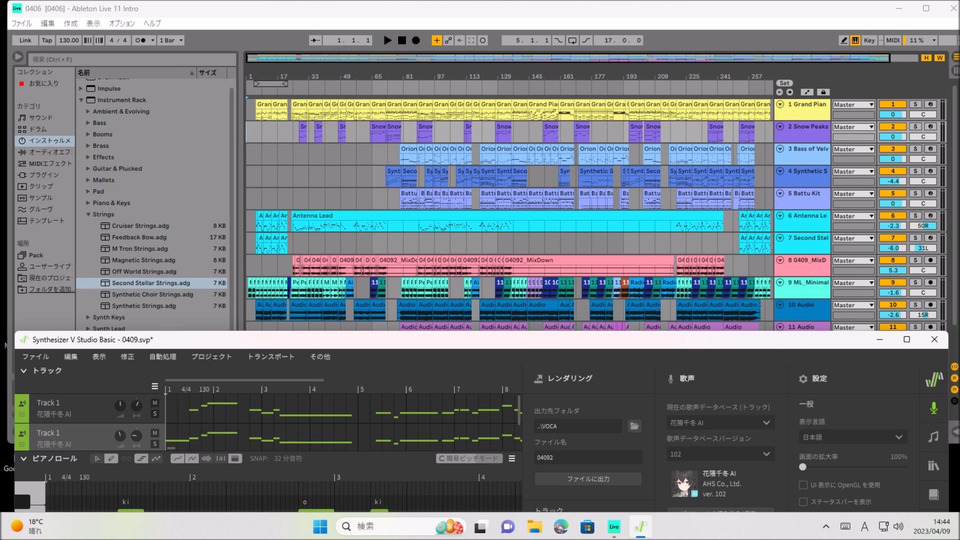Open the output folder browse icon
Viewport: 960px width, 540px height.
point(634,426)
